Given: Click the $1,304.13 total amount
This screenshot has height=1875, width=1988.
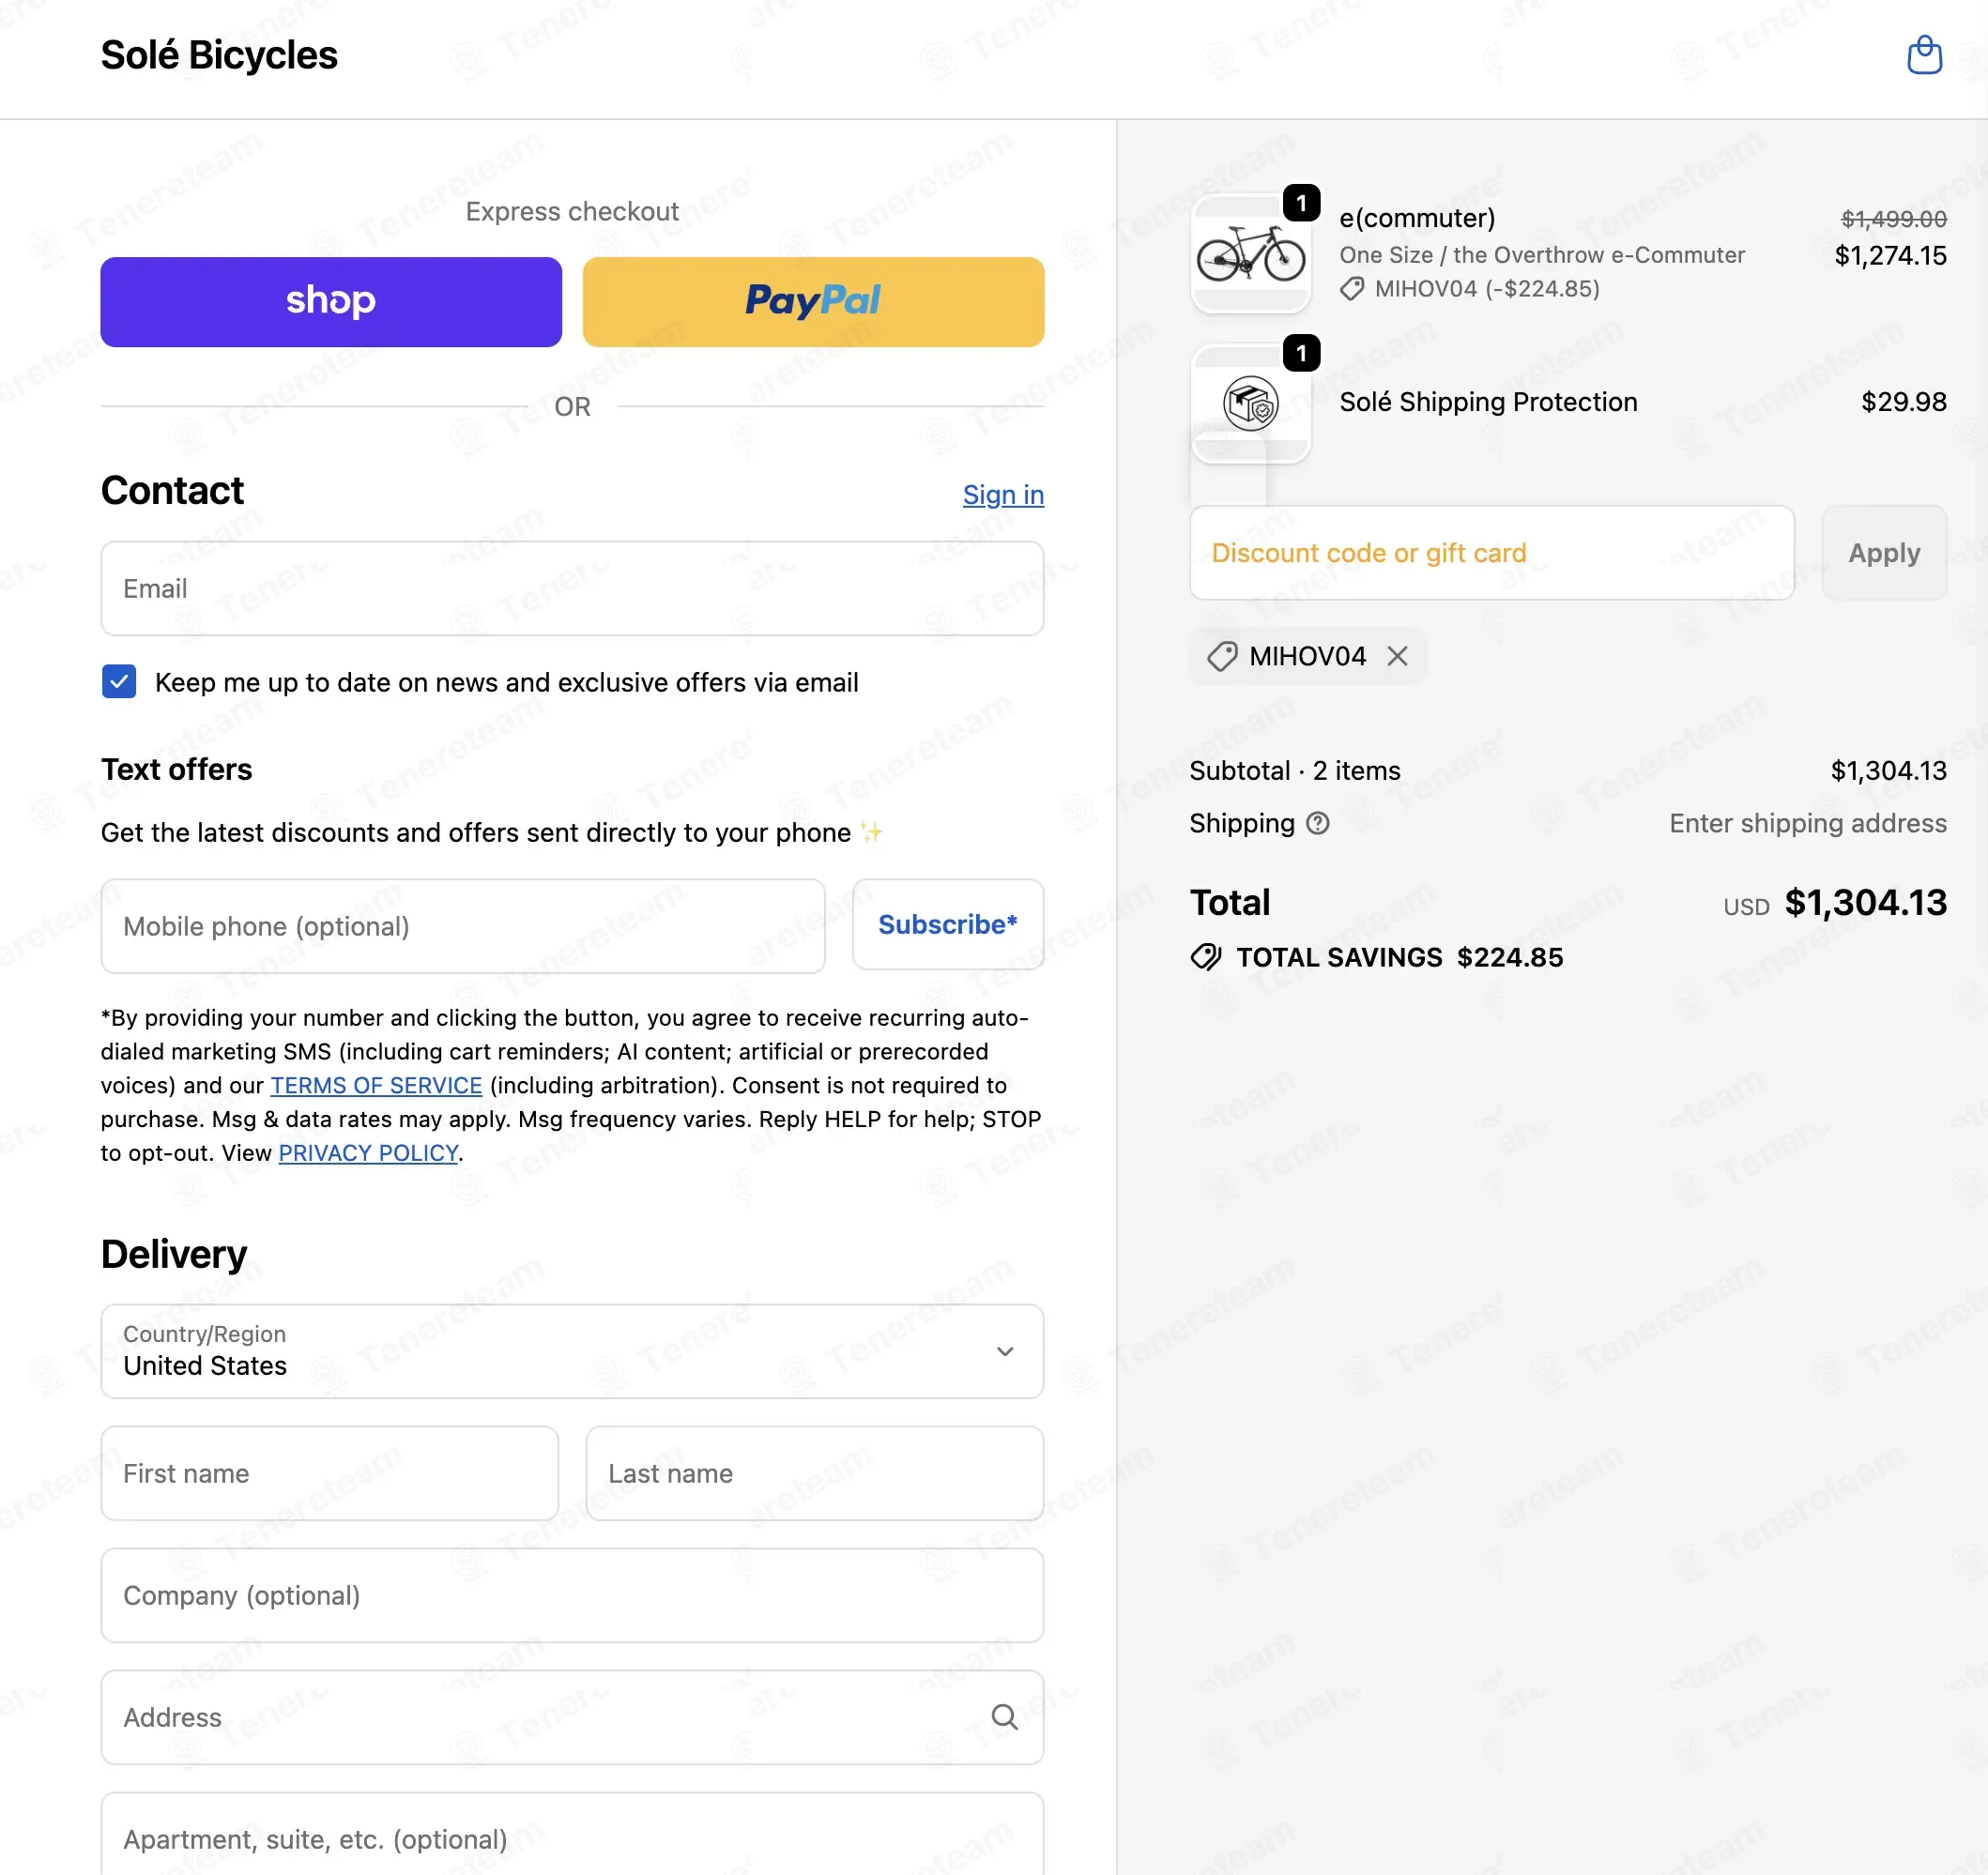Looking at the screenshot, I should point(1866,903).
